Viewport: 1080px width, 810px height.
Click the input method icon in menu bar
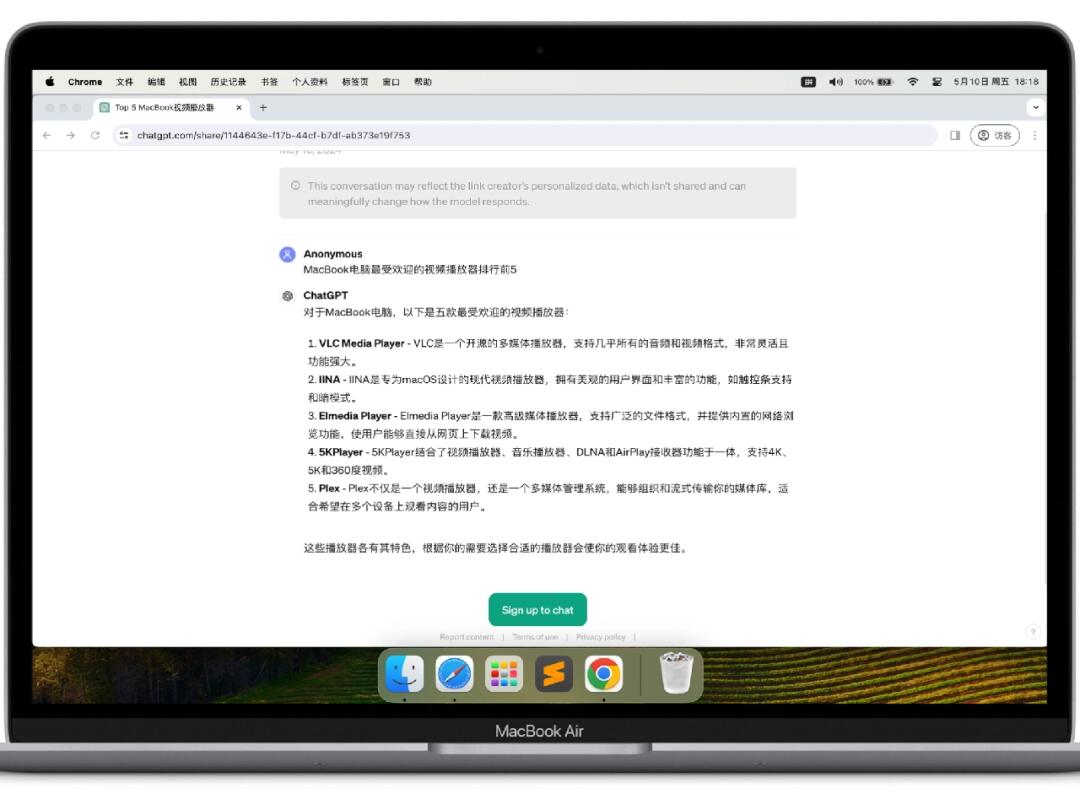809,82
